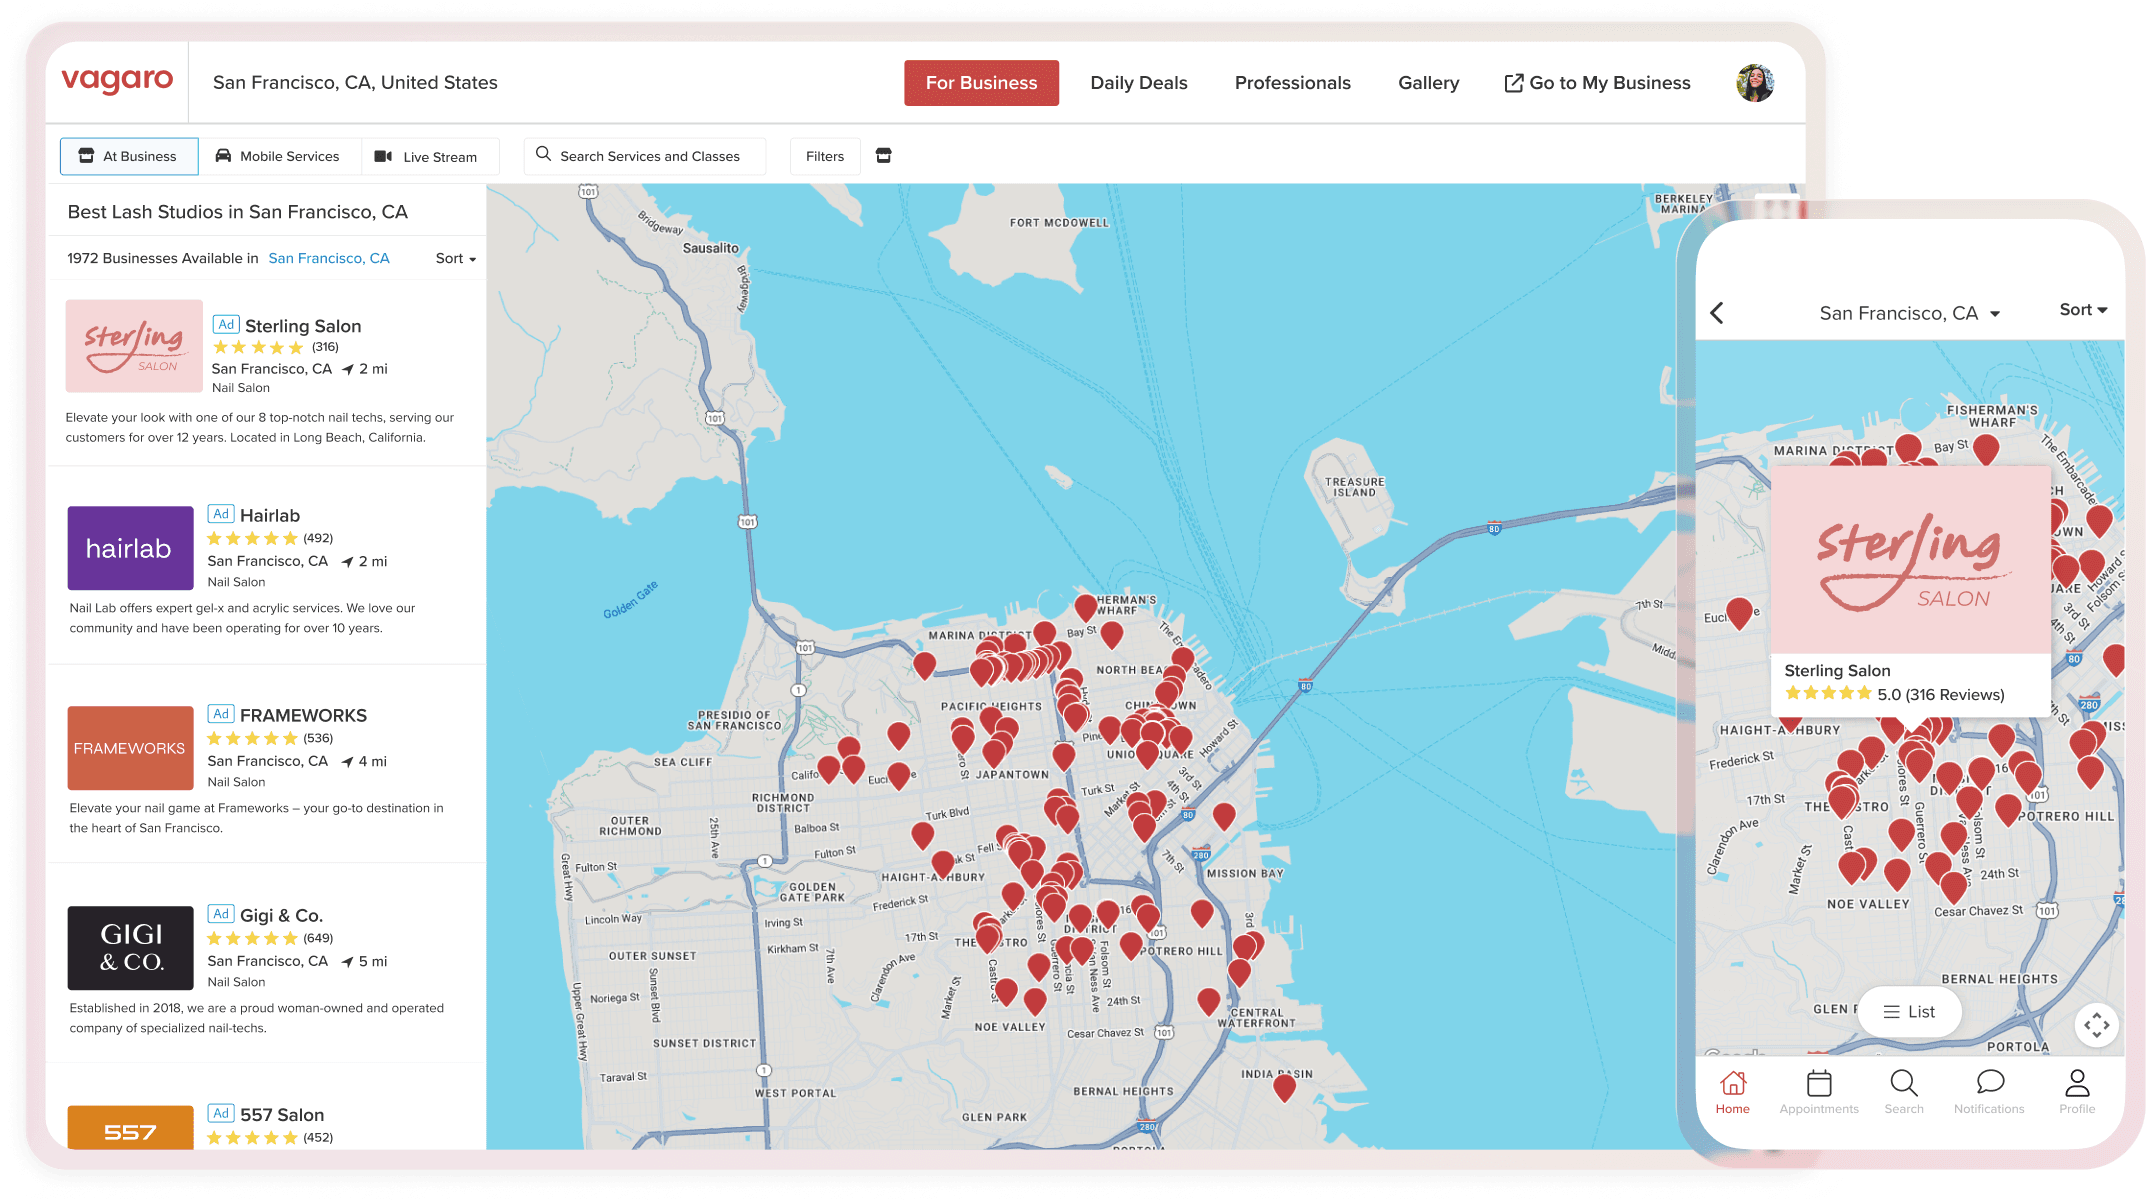
Task: Expand the mobile Sort dropdown
Action: tap(2082, 310)
